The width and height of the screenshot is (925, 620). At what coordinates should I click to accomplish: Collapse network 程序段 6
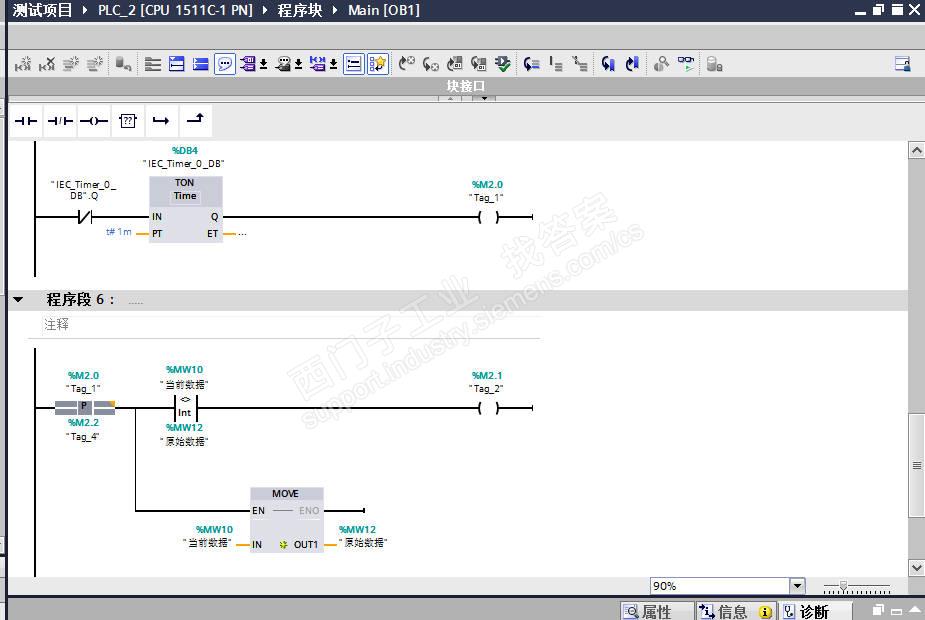click(x=18, y=300)
